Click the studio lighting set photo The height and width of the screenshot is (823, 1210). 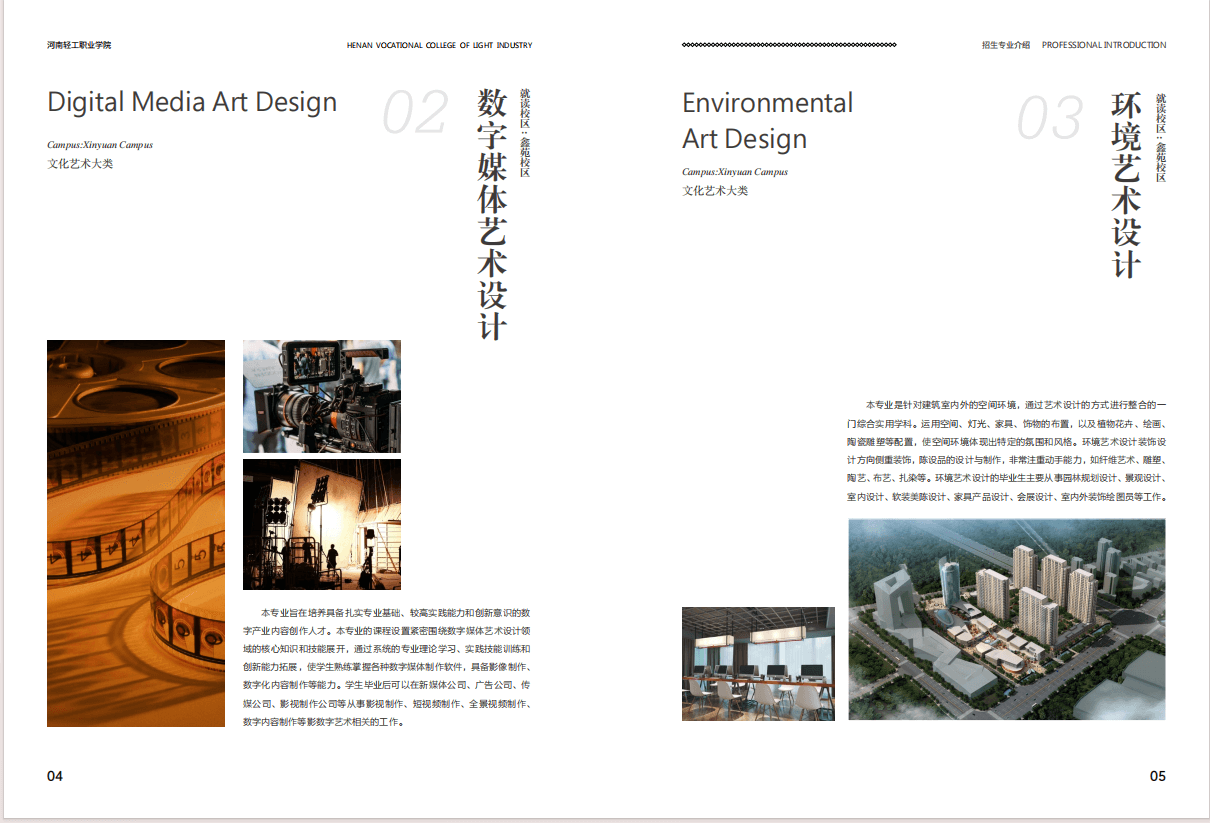321,524
